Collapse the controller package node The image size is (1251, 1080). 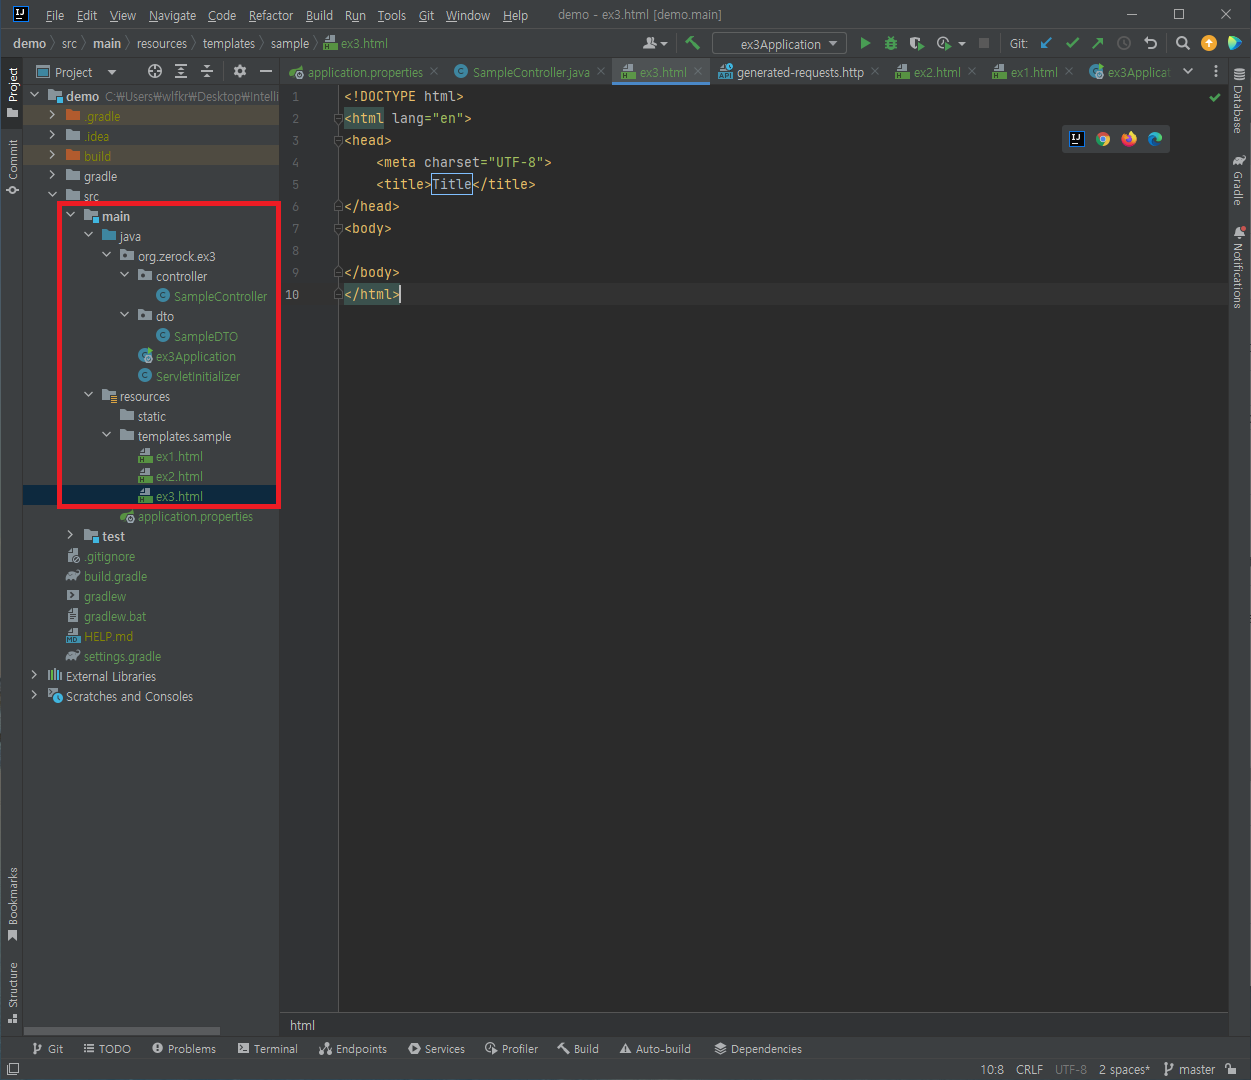(124, 276)
